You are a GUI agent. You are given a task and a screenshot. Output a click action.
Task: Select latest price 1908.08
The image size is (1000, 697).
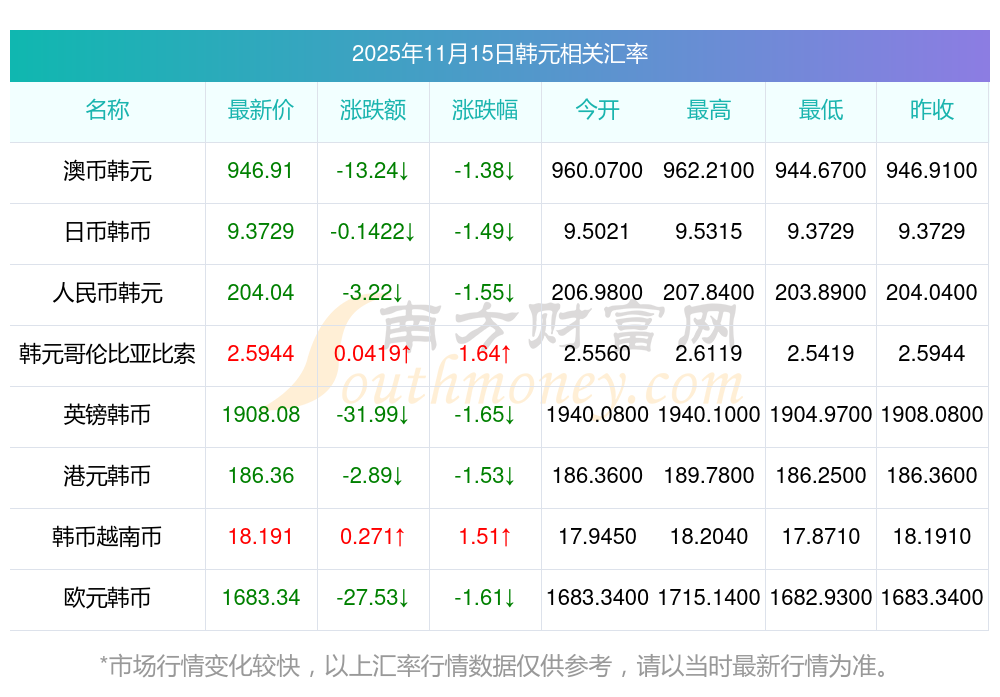click(x=261, y=415)
